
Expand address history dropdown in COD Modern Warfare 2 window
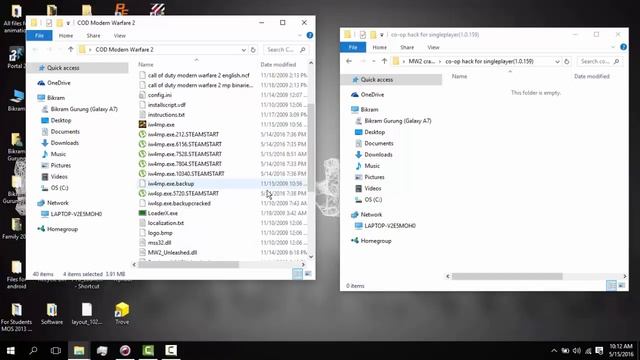tap(244, 50)
